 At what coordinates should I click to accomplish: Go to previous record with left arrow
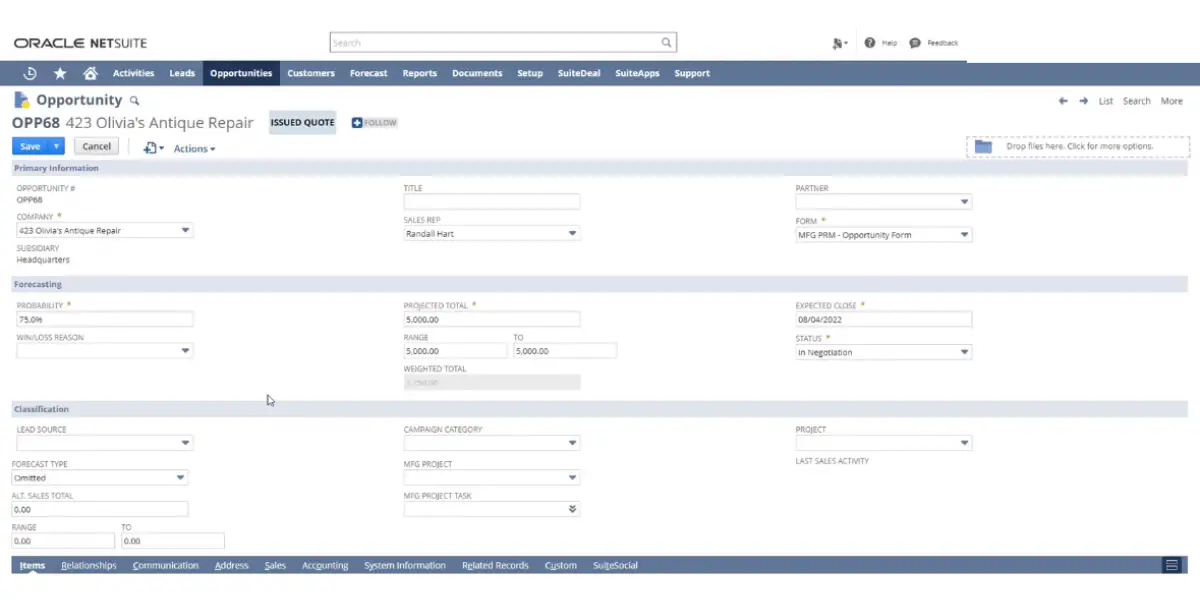click(x=1064, y=101)
